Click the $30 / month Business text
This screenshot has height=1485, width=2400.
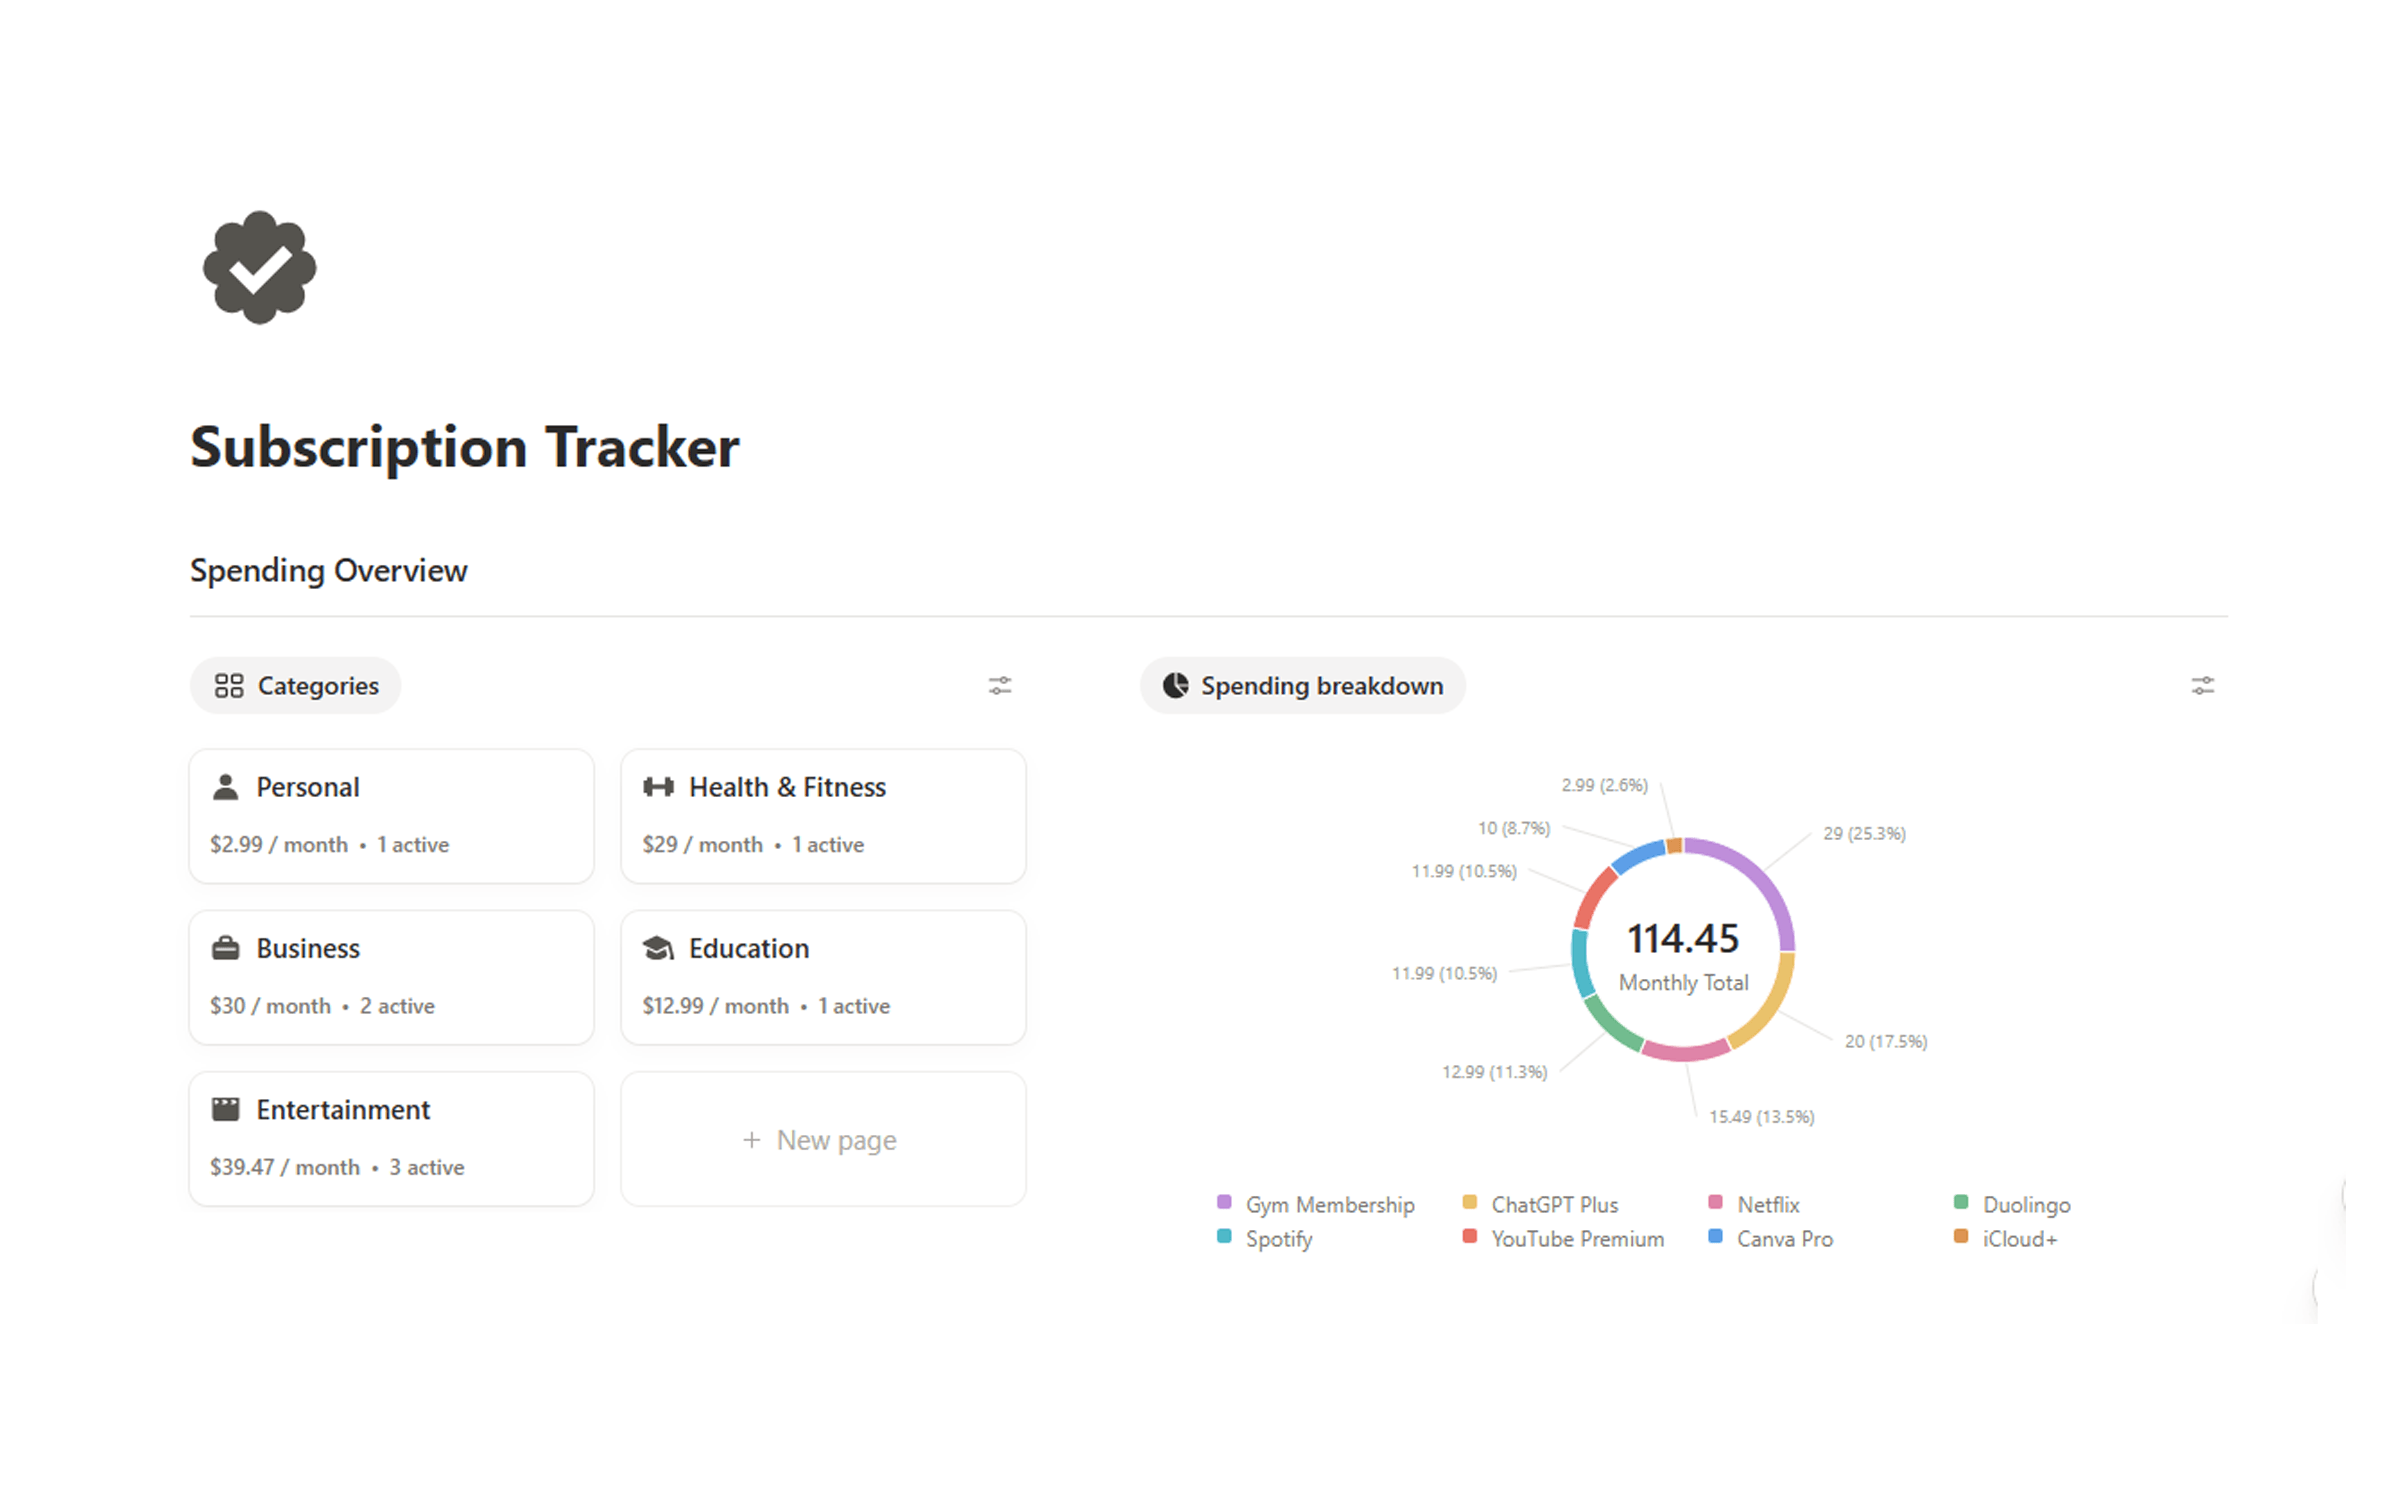click(270, 1006)
